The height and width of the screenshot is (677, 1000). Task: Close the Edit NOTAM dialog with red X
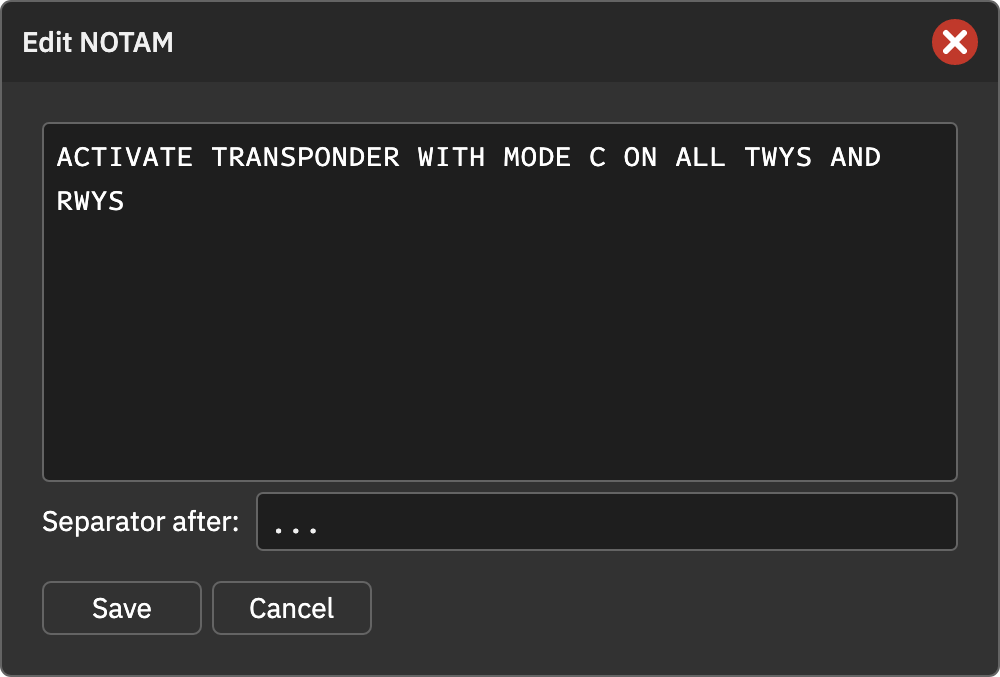tap(954, 42)
